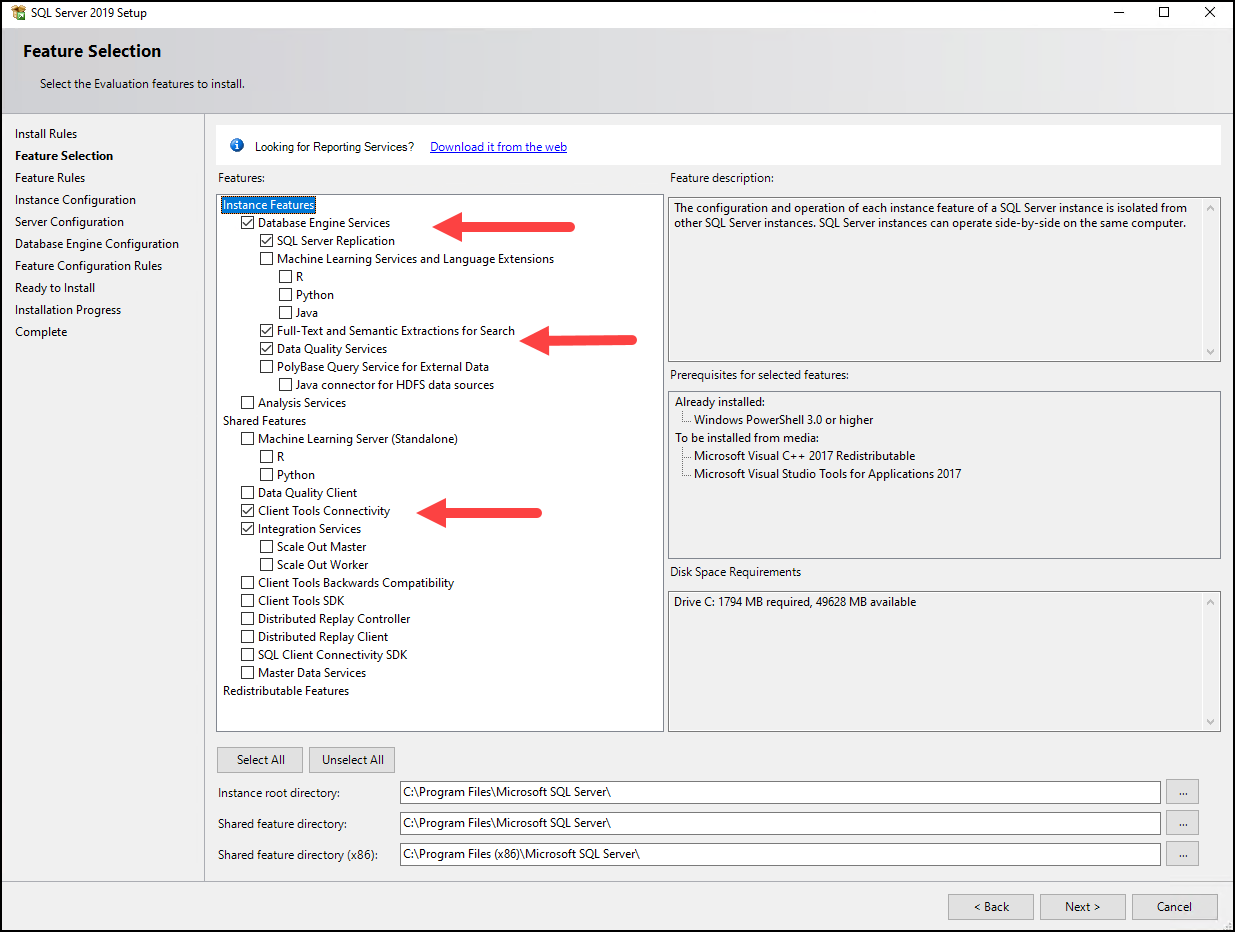This screenshot has width=1235, height=932.
Task: Click the Disk Space Requirements scrollbar up arrow
Action: [x=1211, y=601]
